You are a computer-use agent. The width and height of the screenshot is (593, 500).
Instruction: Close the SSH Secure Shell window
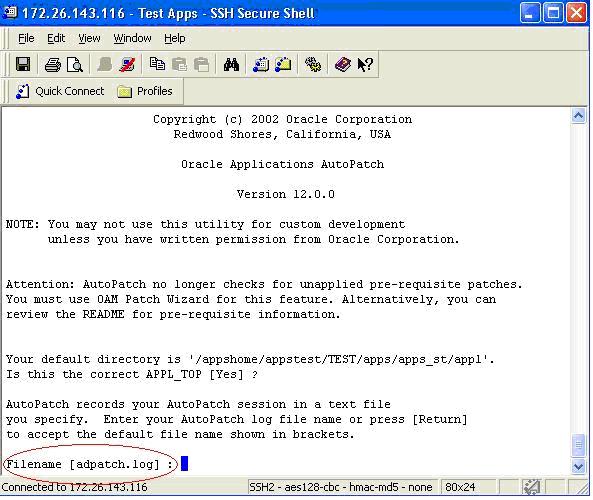[x=576, y=13]
